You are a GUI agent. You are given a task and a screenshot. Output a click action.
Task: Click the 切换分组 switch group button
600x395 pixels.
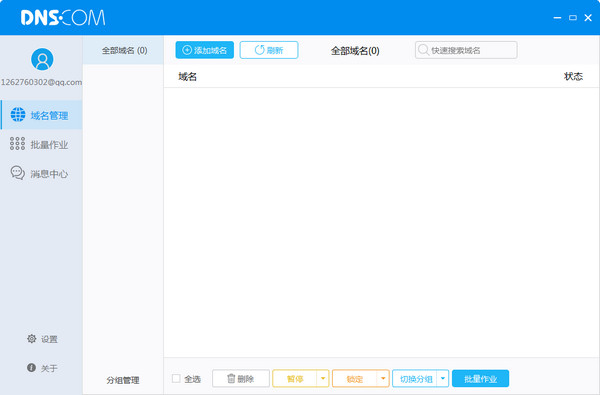click(415, 379)
